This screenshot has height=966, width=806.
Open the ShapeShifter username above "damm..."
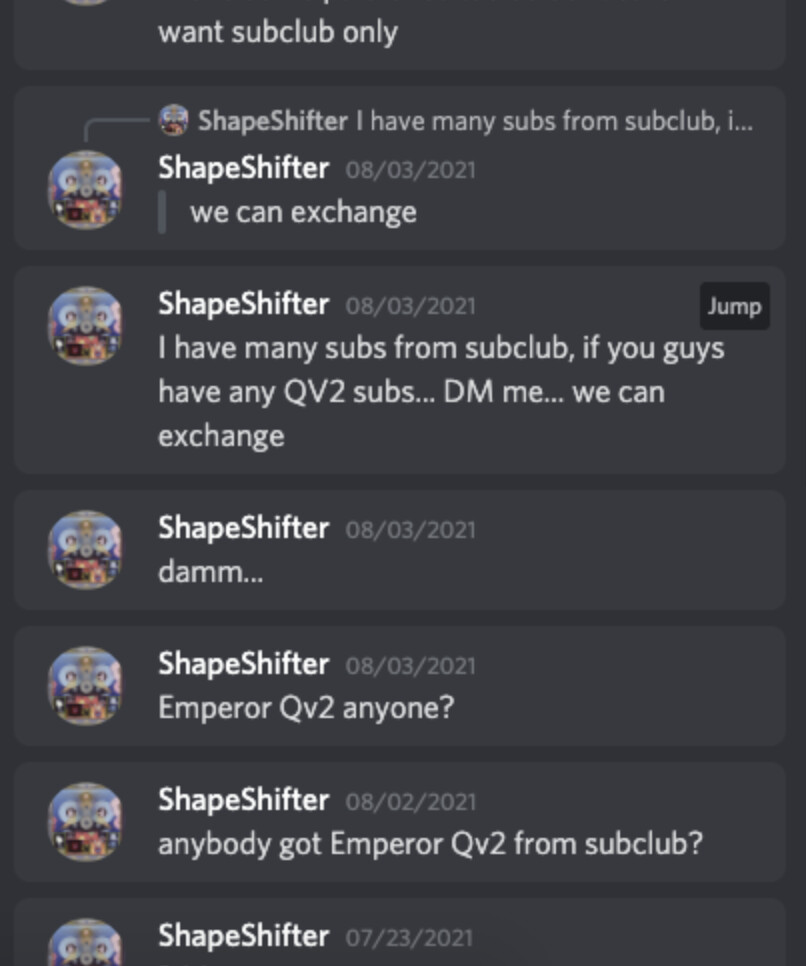[x=243, y=528]
